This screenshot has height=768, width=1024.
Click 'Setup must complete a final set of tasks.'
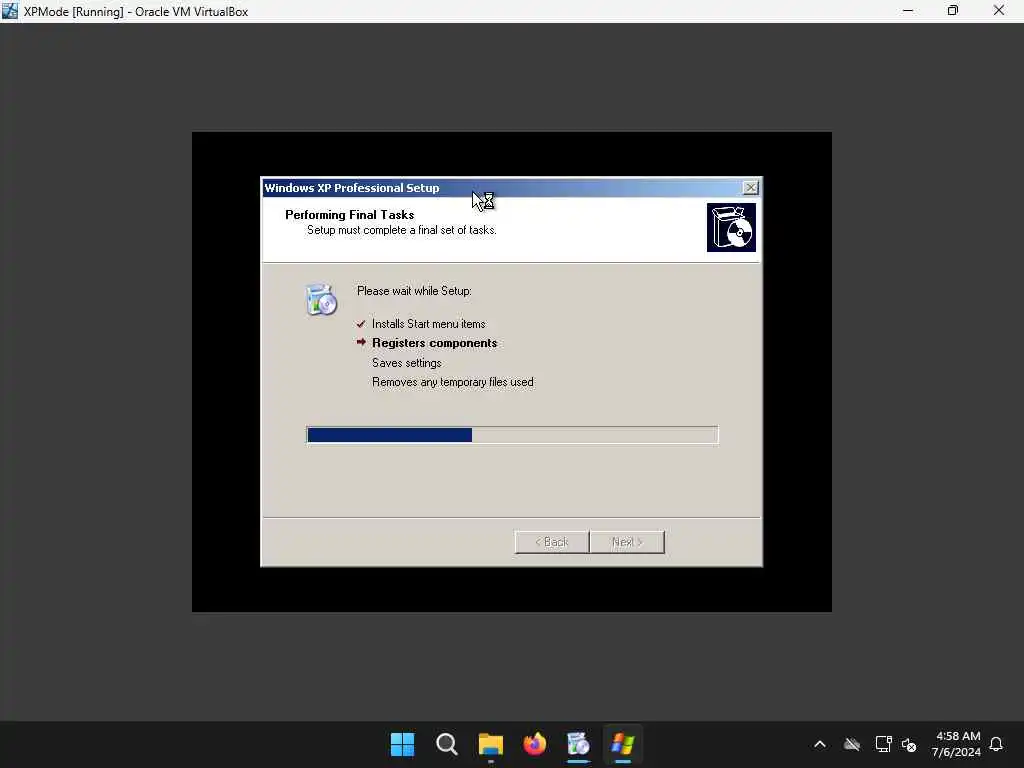click(x=402, y=230)
